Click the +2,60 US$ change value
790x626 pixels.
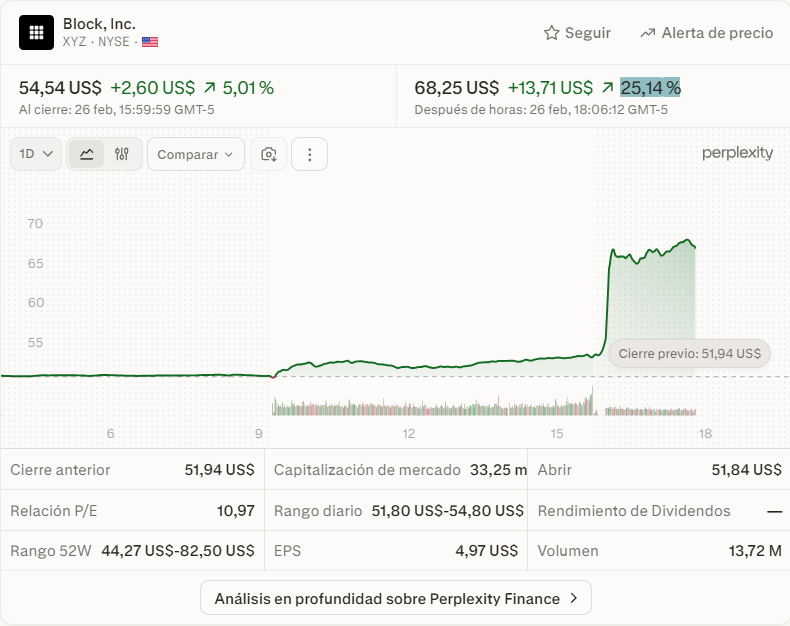point(153,88)
